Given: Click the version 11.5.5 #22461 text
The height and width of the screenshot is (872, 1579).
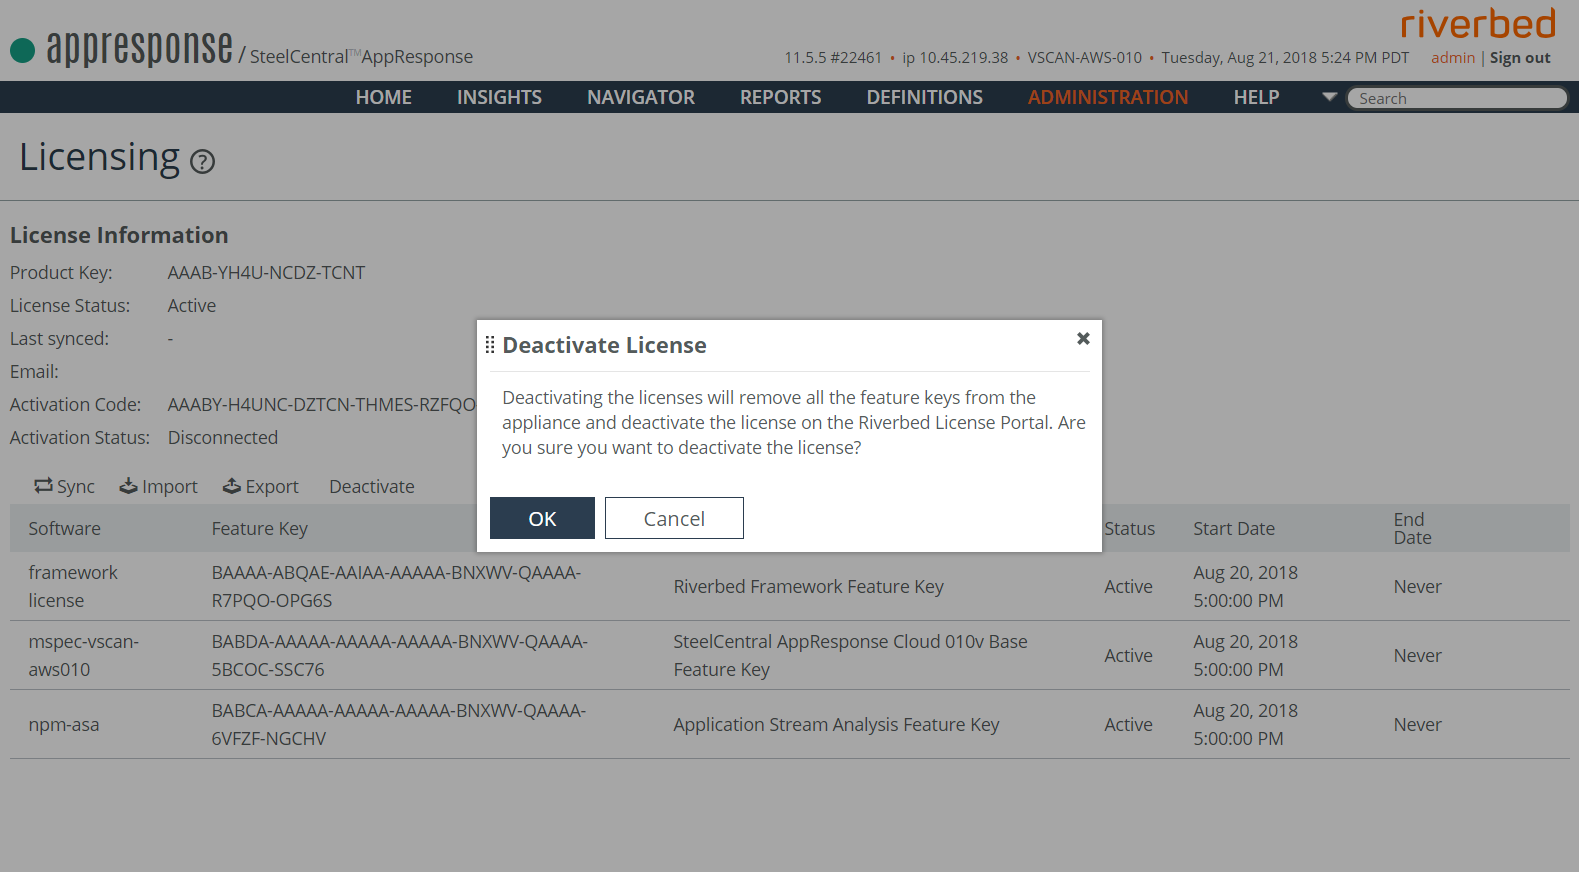Looking at the screenshot, I should (x=833, y=58).
